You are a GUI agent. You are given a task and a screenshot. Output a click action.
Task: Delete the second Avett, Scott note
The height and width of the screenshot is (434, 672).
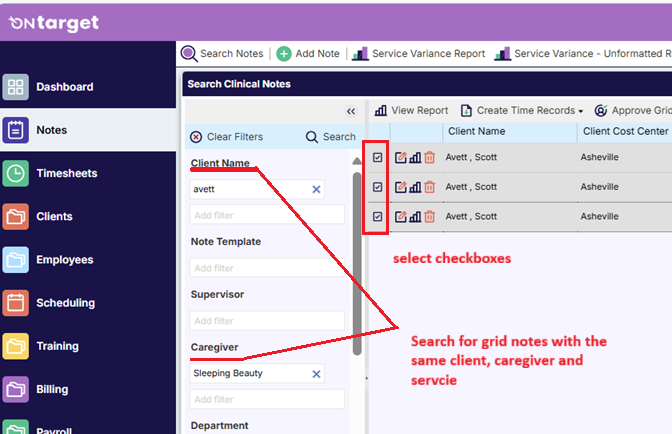[429, 187]
